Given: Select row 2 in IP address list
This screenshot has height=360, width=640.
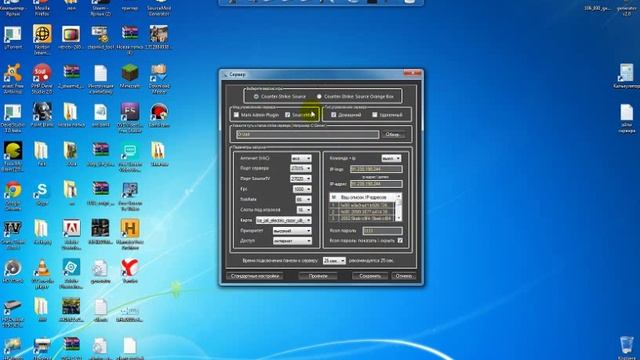Looking at the screenshot, I should [x=362, y=212].
